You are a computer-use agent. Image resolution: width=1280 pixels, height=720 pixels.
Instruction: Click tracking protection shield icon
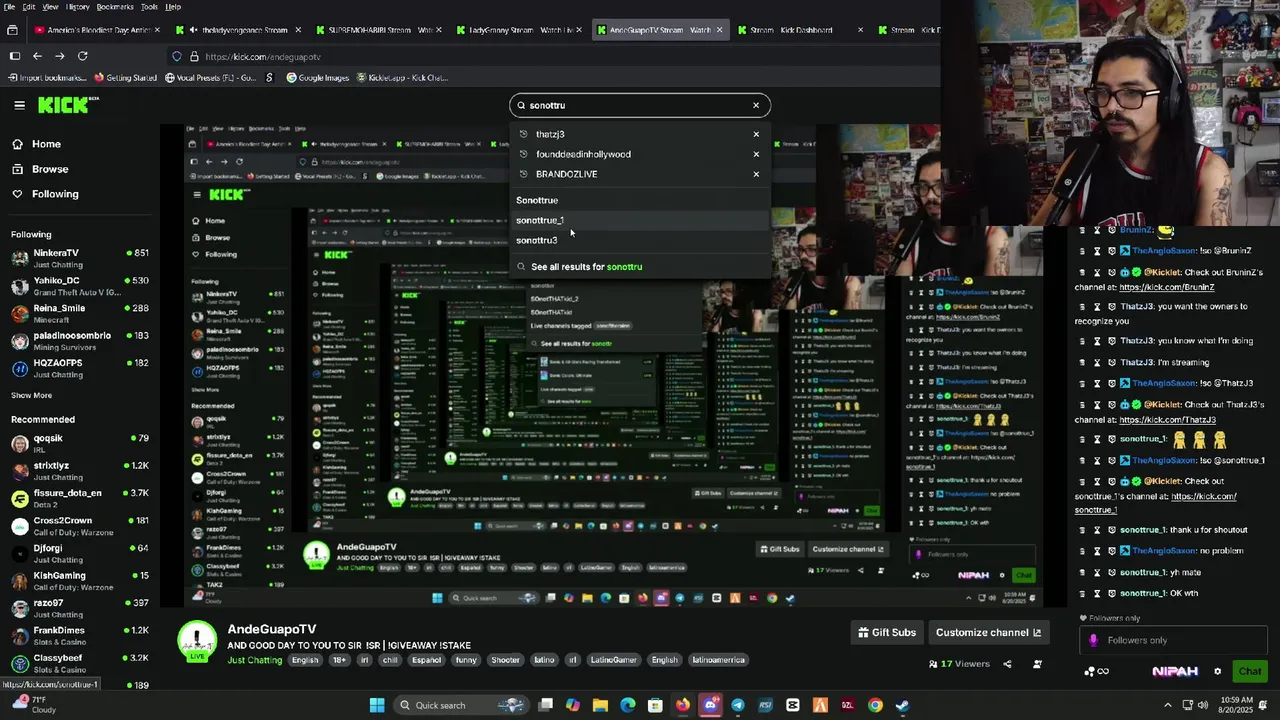(177, 57)
